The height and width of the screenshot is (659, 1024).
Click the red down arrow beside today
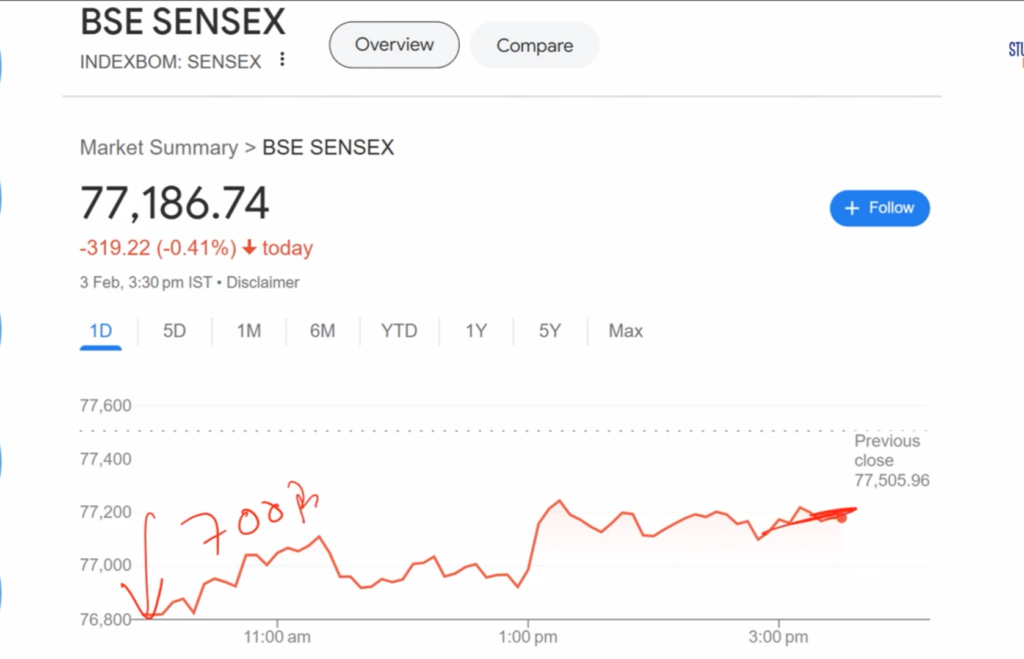[249, 248]
